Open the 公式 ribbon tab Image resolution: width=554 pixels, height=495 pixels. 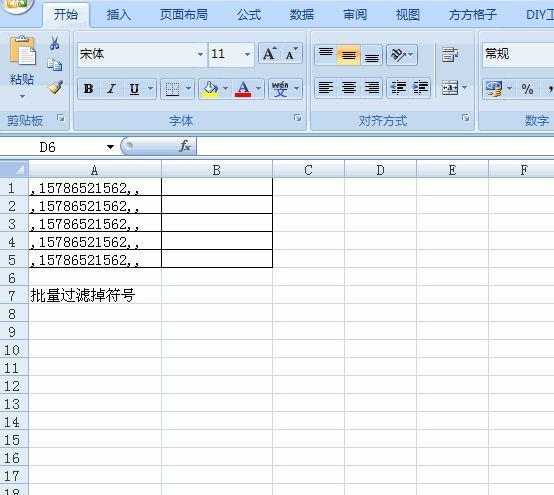tap(249, 15)
